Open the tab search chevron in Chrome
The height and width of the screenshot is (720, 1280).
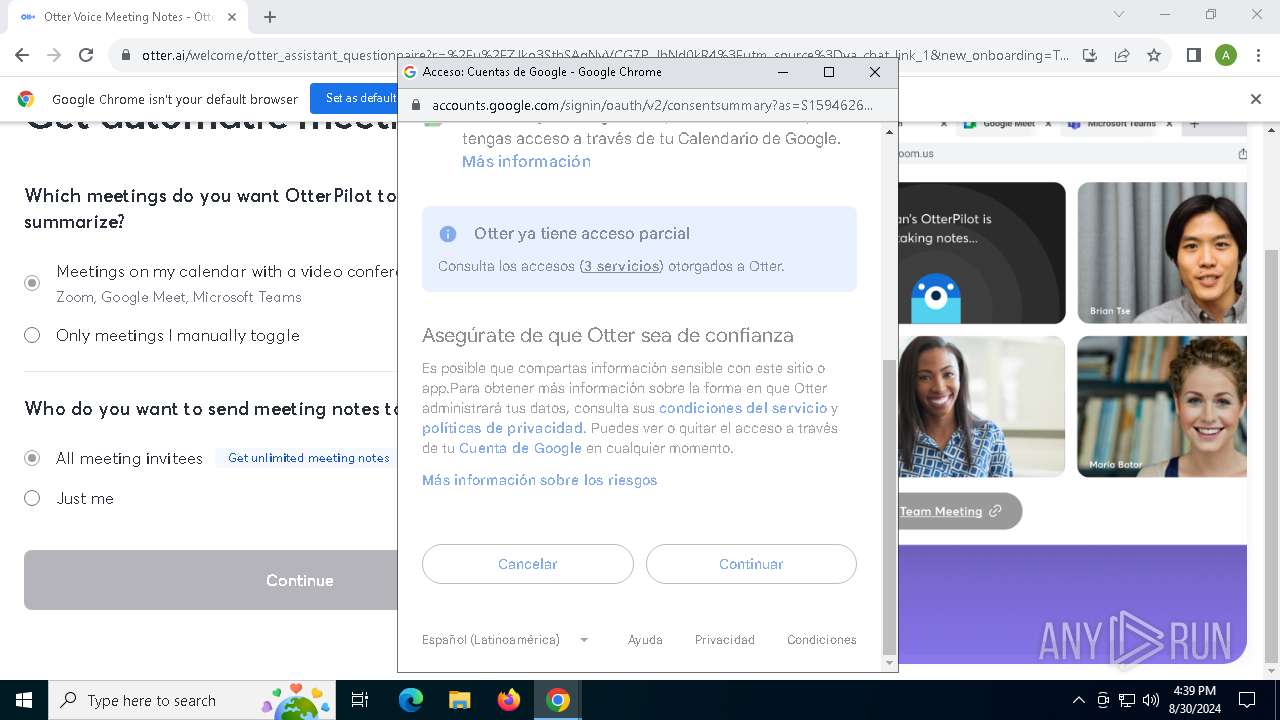pos(1119,14)
